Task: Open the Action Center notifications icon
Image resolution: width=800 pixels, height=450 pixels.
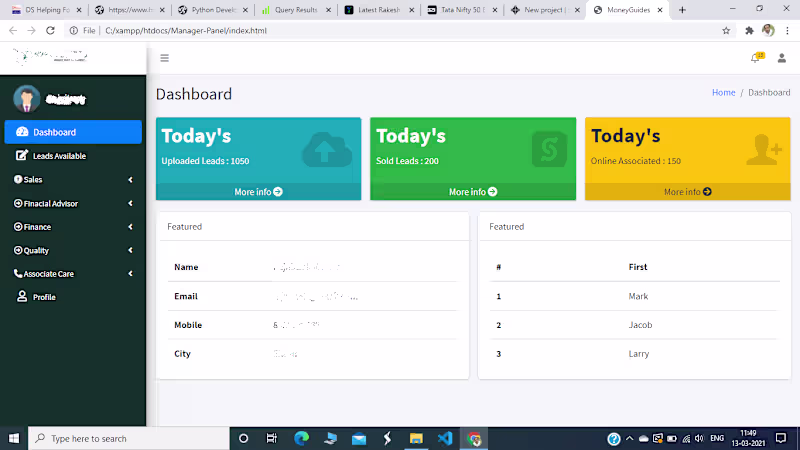Action: pyautogui.click(x=781, y=438)
